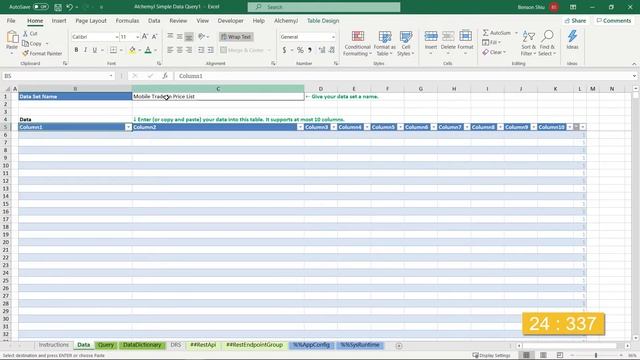Image resolution: width=640 pixels, height=360 pixels.
Task: Apply Bold formatting
Action: [76, 50]
